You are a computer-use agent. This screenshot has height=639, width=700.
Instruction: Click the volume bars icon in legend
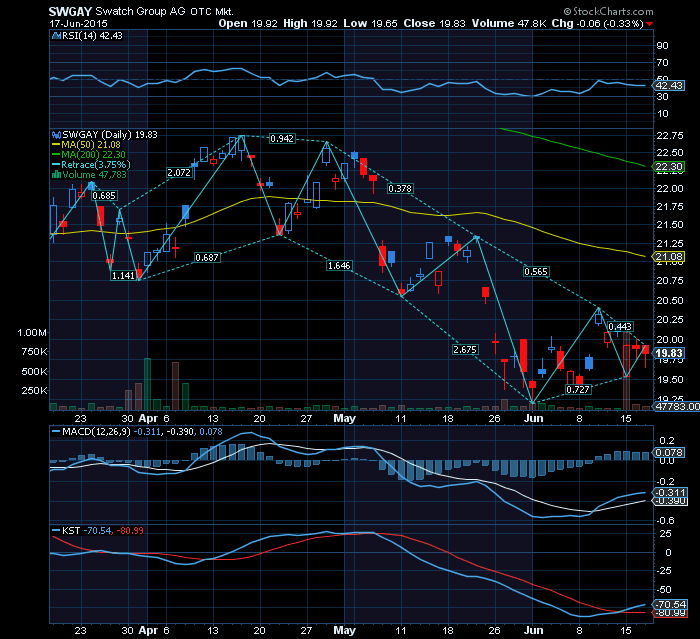point(57,175)
